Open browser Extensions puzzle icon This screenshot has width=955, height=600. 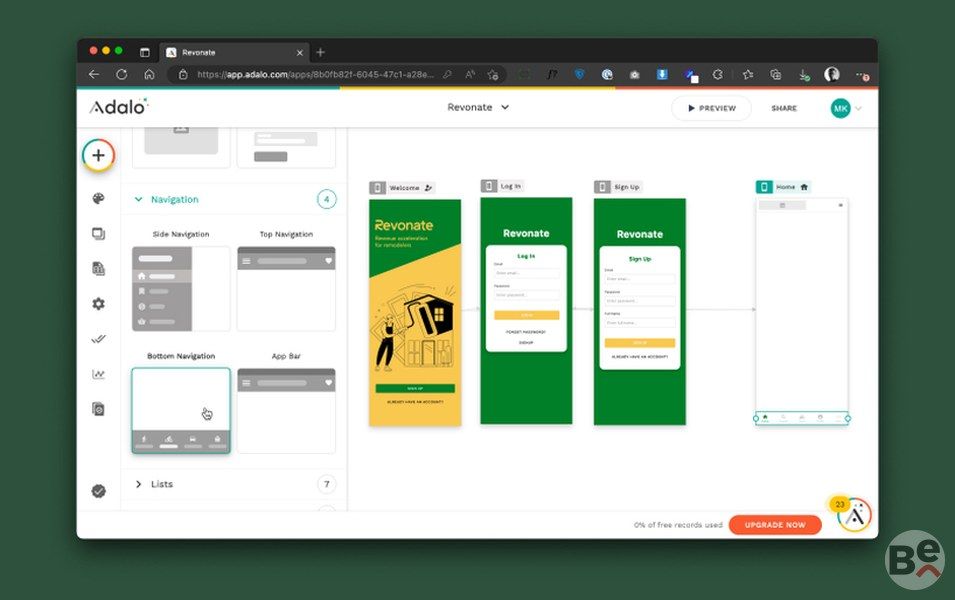(x=717, y=74)
